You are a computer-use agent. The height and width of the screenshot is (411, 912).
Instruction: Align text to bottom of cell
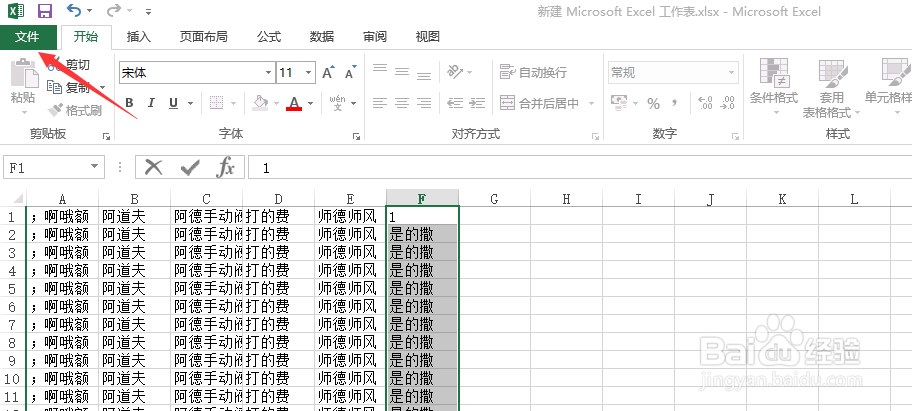424,74
